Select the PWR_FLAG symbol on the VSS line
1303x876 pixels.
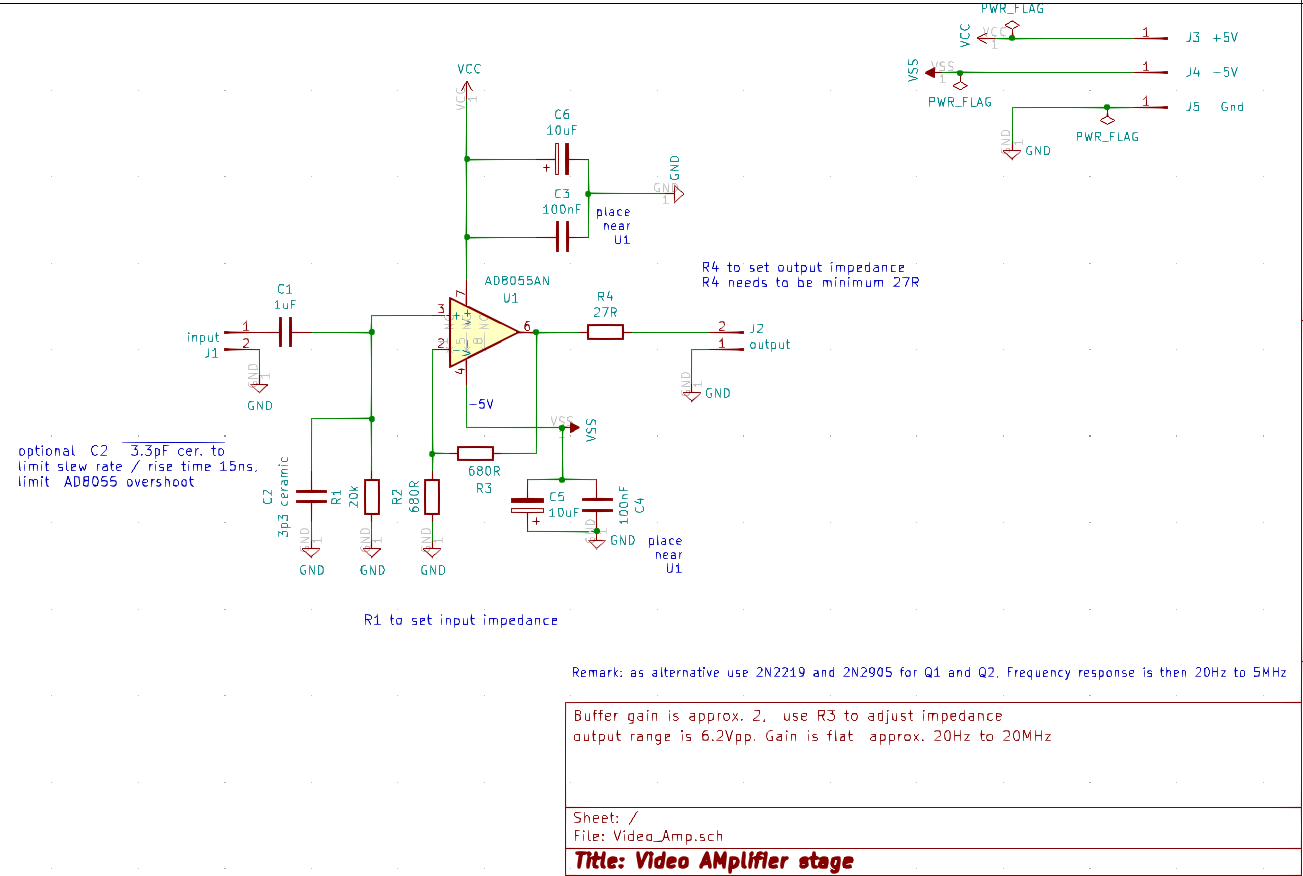tap(960, 83)
